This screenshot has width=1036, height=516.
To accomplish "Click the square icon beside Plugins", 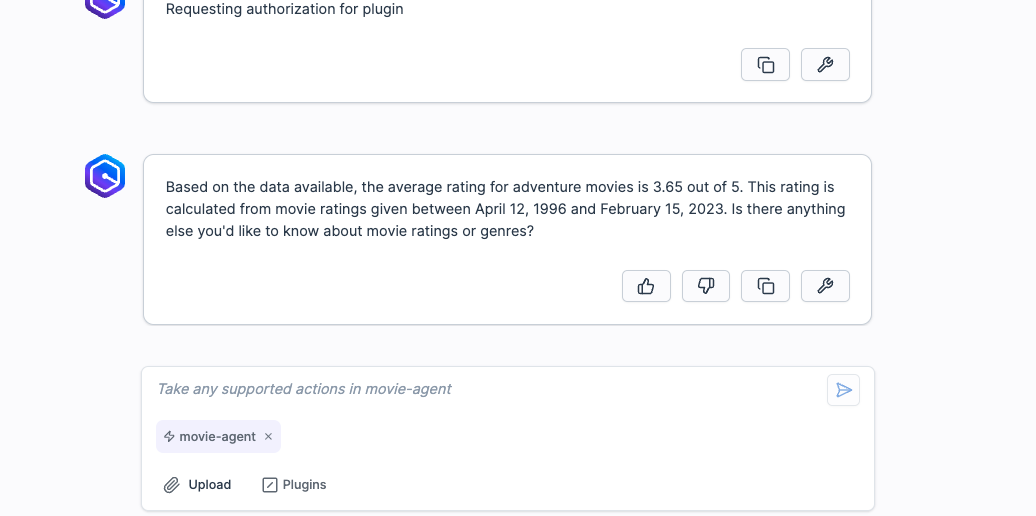I will tap(269, 485).
